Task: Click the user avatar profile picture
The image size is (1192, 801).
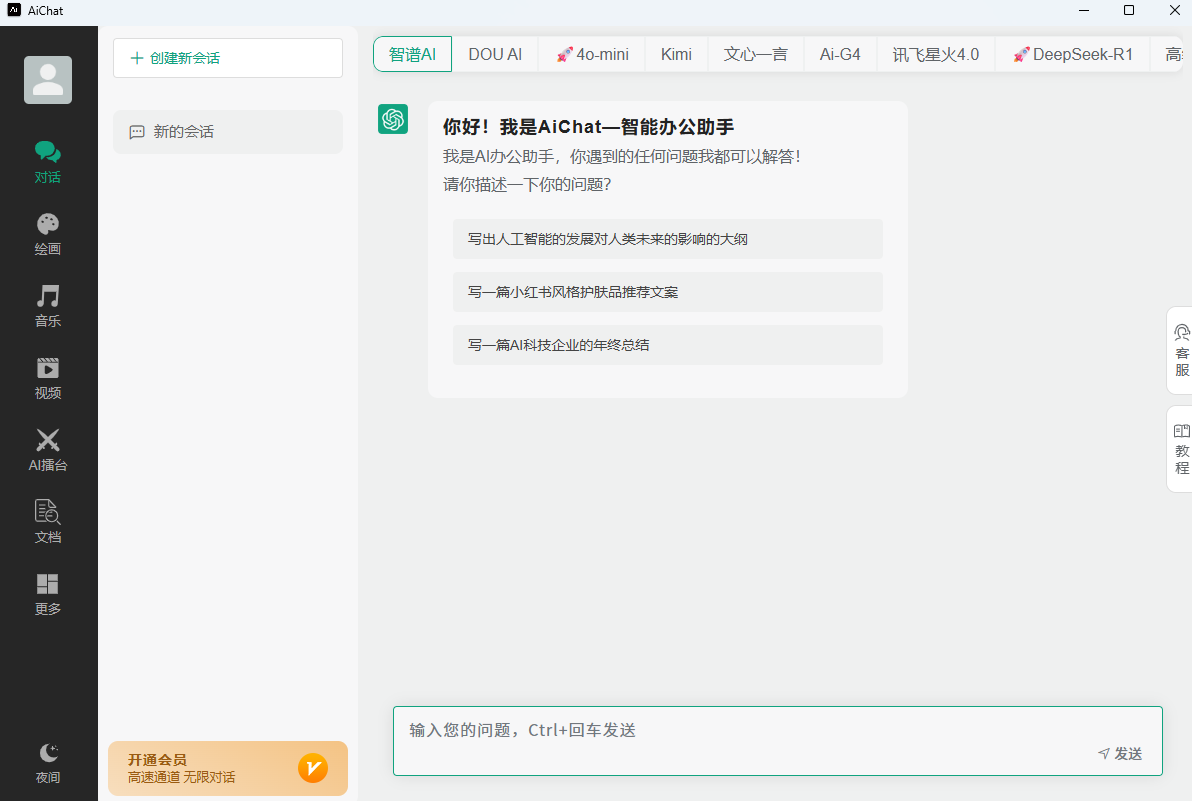Action: pos(48,80)
